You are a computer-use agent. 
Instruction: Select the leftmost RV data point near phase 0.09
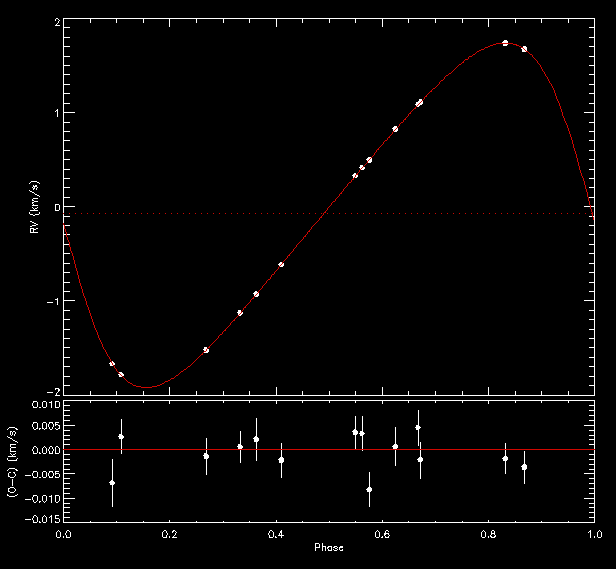(112, 364)
